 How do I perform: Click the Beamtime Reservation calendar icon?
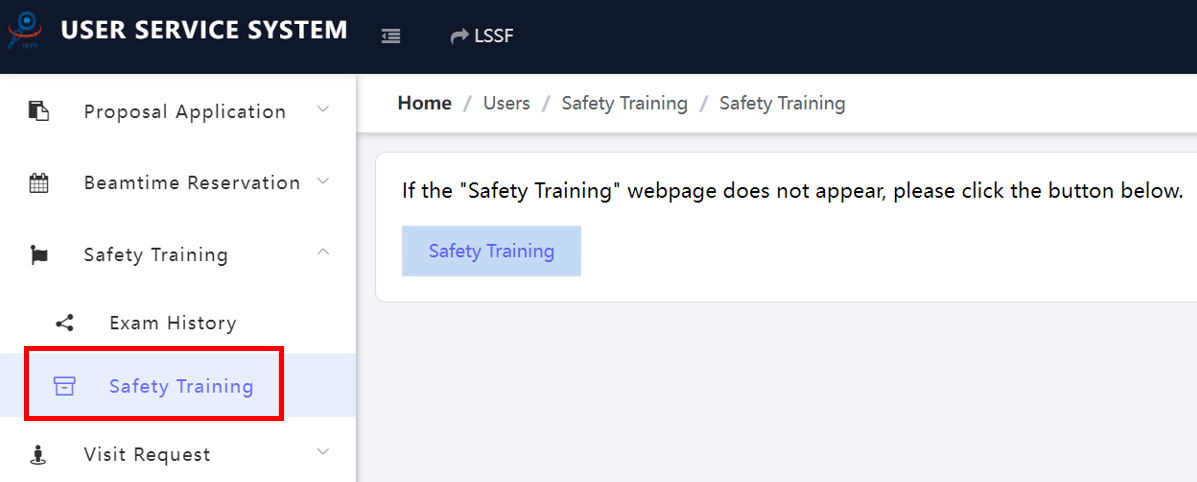39,183
